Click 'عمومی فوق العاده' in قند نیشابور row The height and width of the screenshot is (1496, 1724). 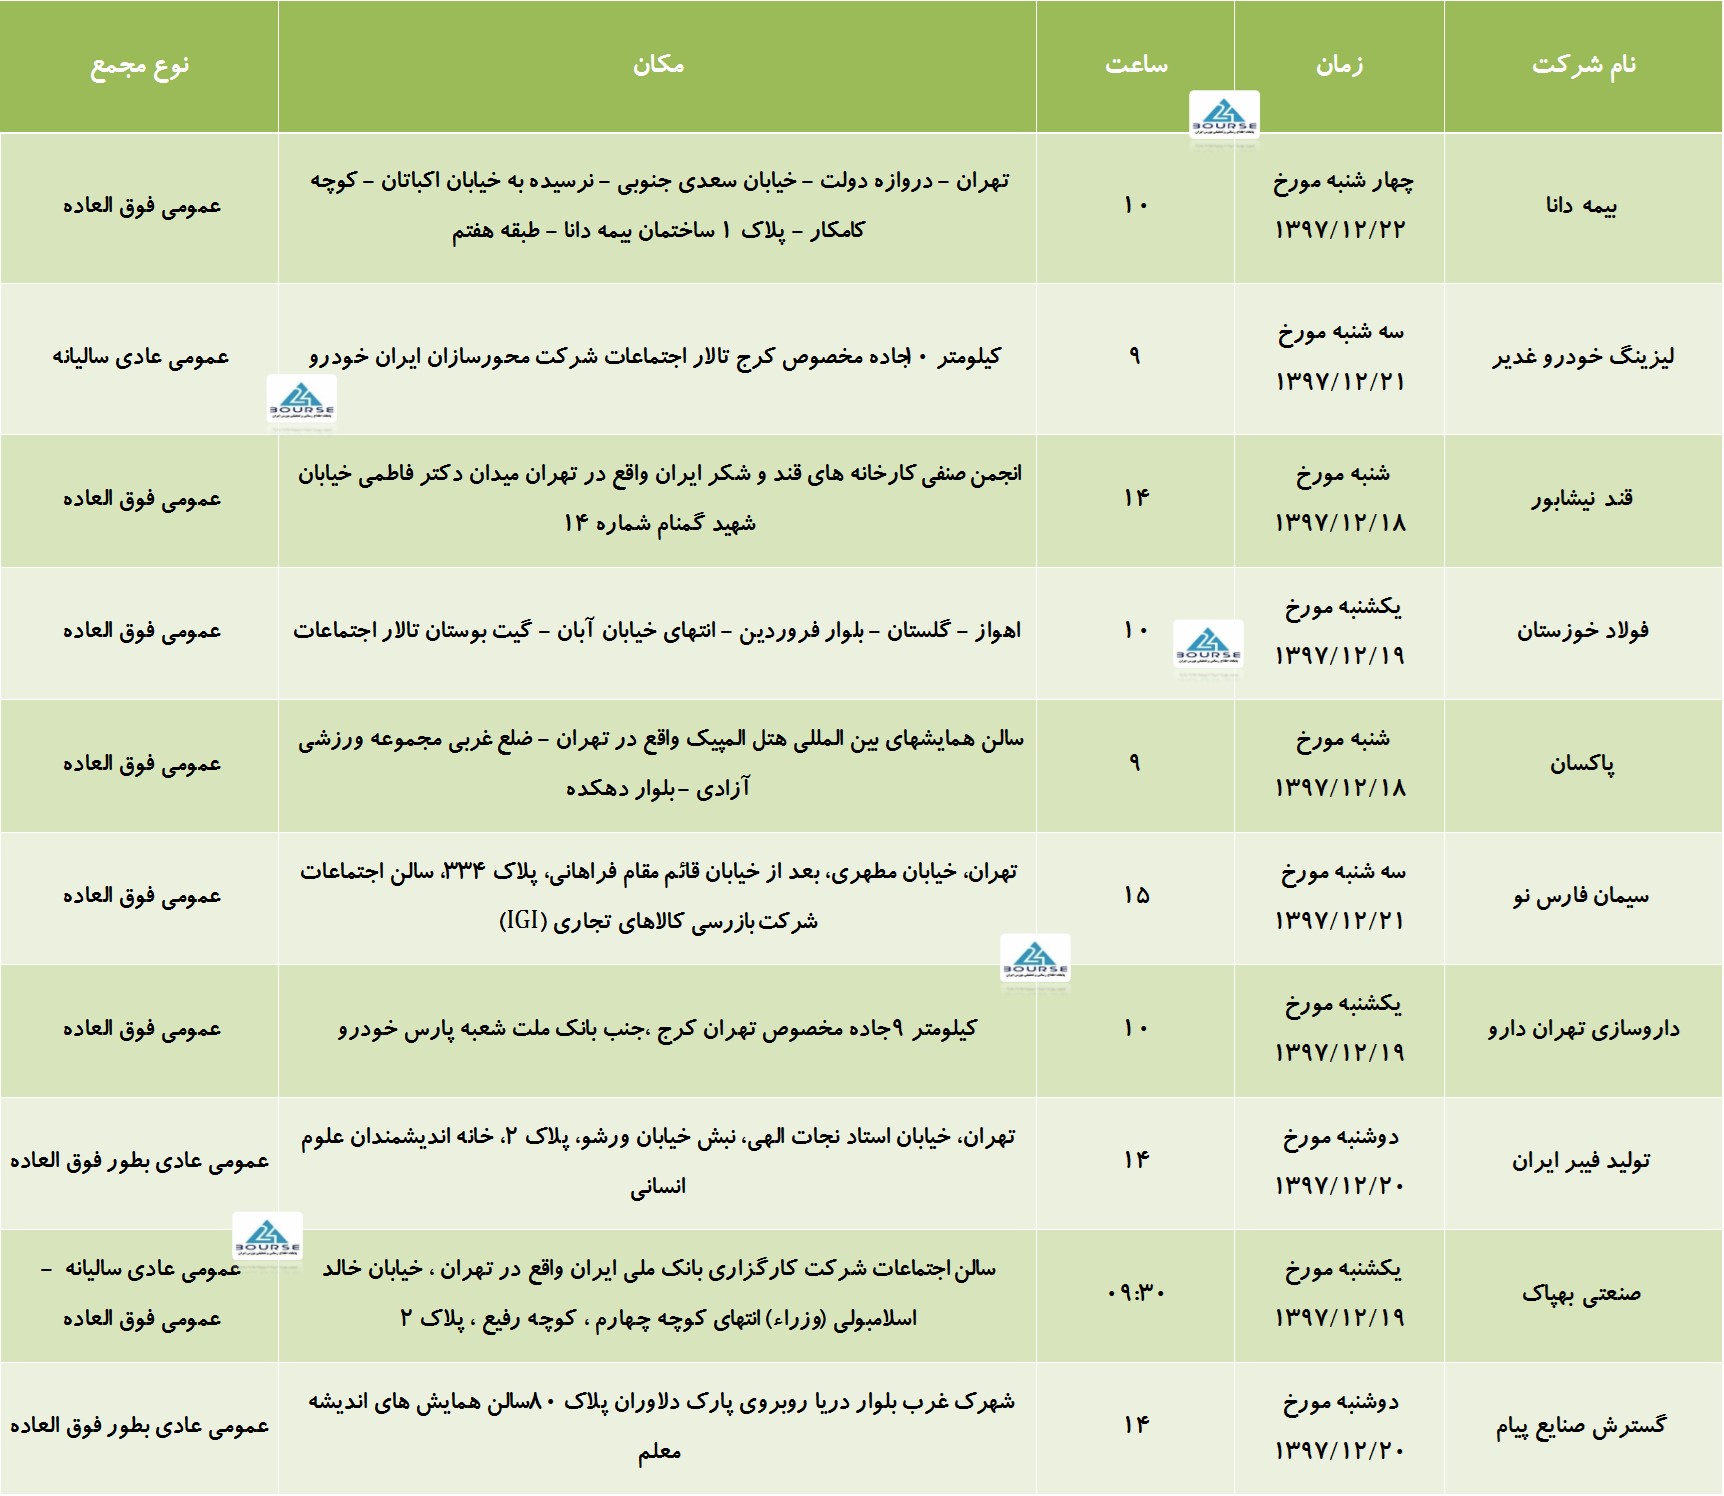tap(141, 499)
